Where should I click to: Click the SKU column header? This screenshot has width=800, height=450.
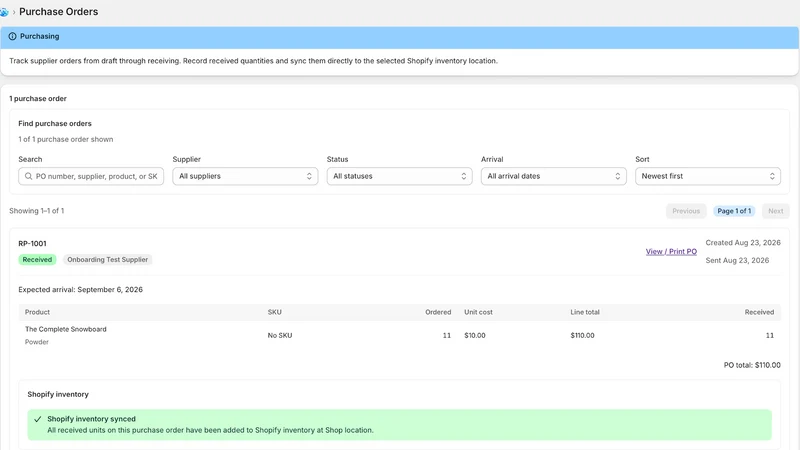tap(274, 312)
